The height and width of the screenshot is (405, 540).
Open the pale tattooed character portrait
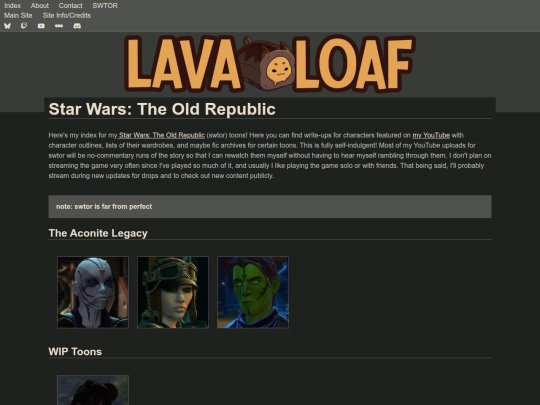(x=93, y=292)
